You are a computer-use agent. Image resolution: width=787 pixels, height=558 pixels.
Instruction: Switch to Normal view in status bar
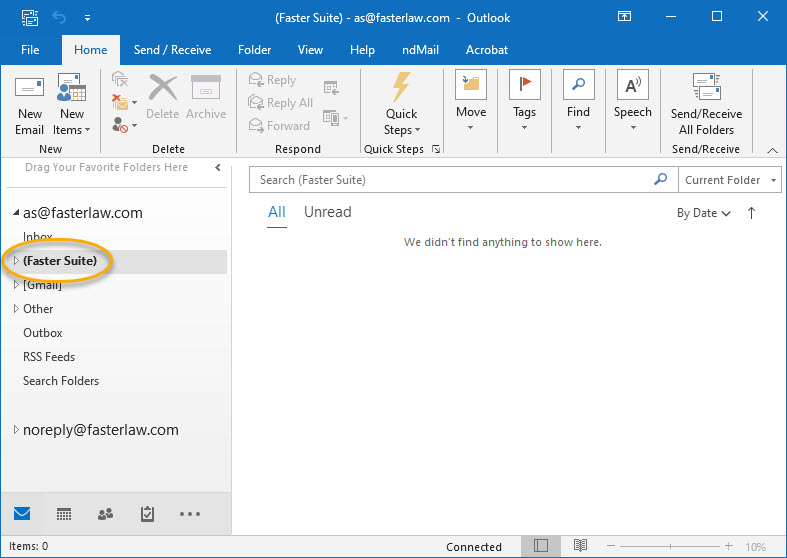coord(541,546)
